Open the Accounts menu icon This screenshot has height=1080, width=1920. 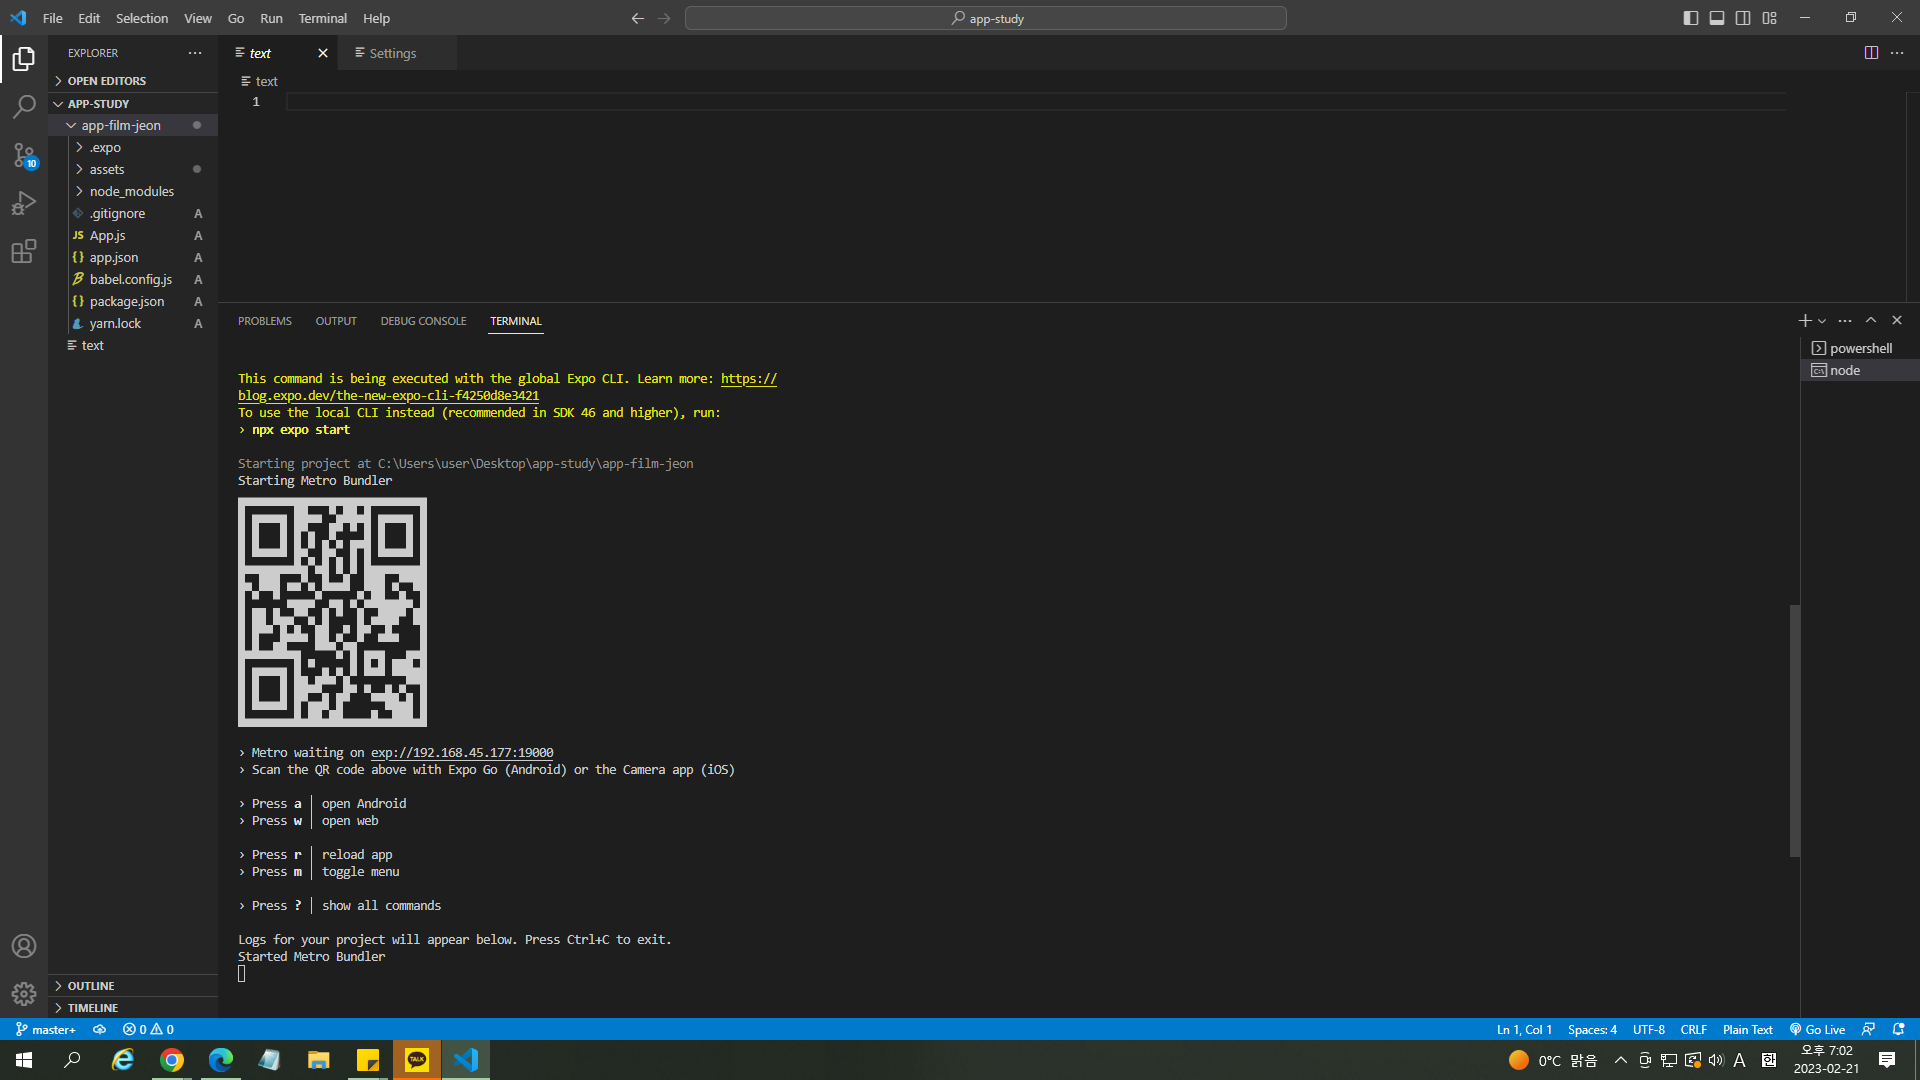point(24,946)
